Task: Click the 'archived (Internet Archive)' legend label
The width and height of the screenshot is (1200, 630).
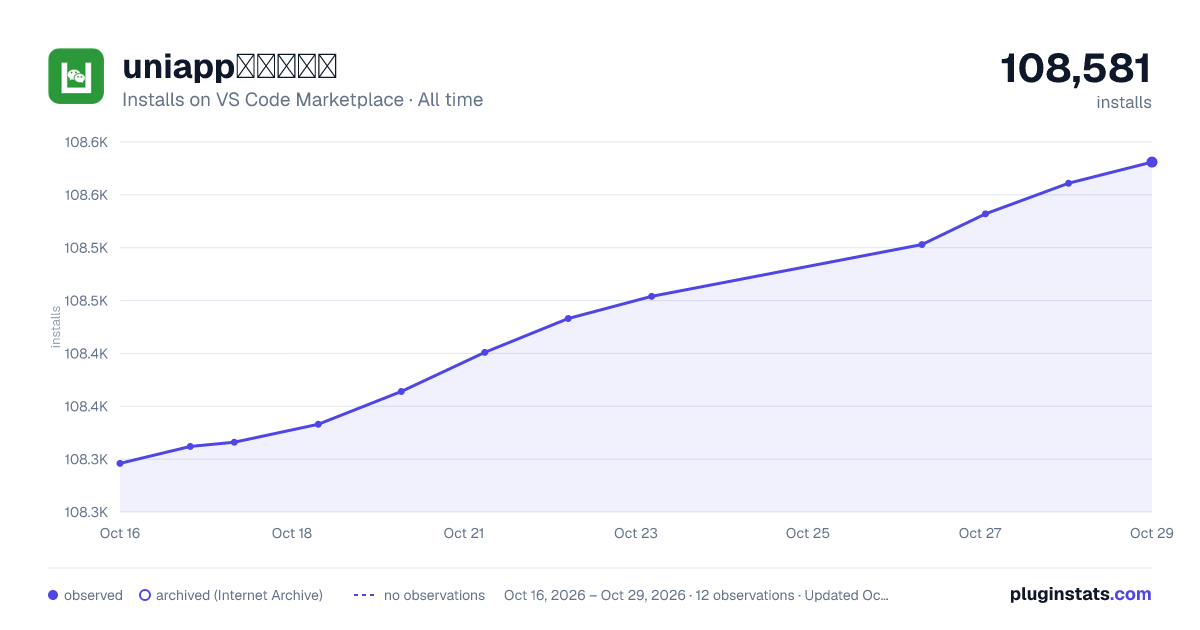Action: tap(239, 595)
